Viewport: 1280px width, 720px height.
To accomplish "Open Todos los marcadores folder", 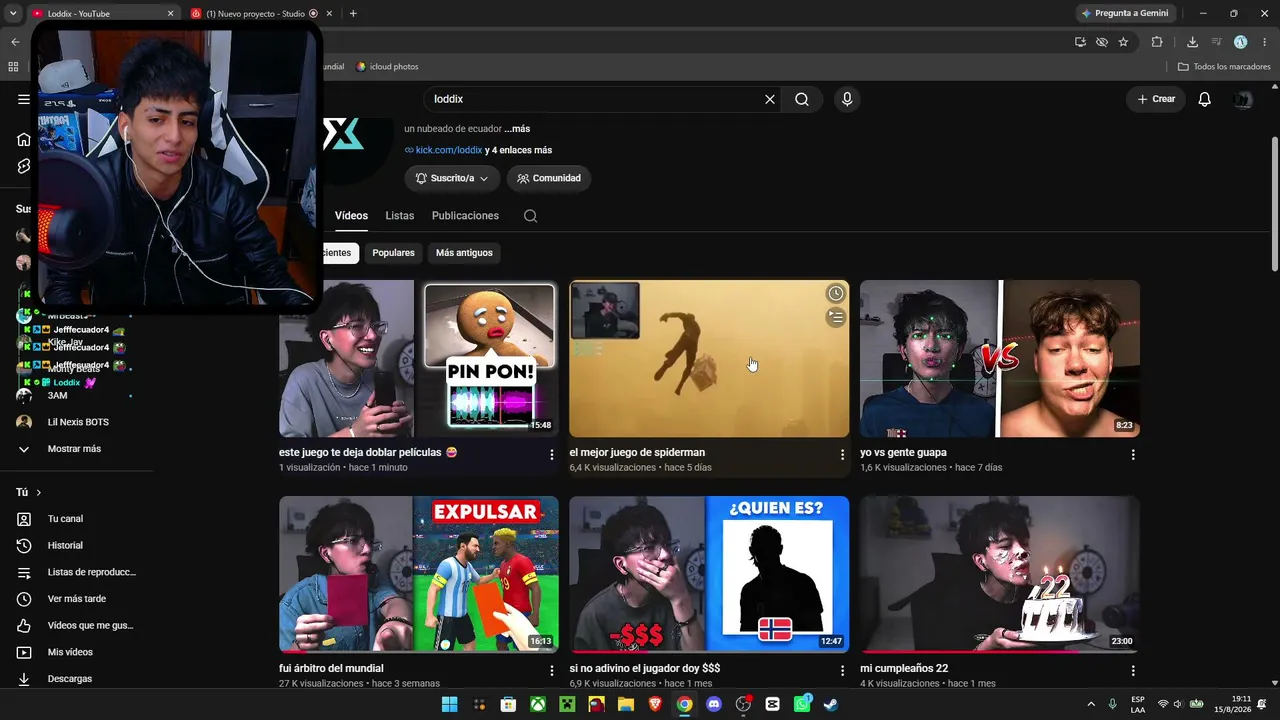I will coord(1224,67).
